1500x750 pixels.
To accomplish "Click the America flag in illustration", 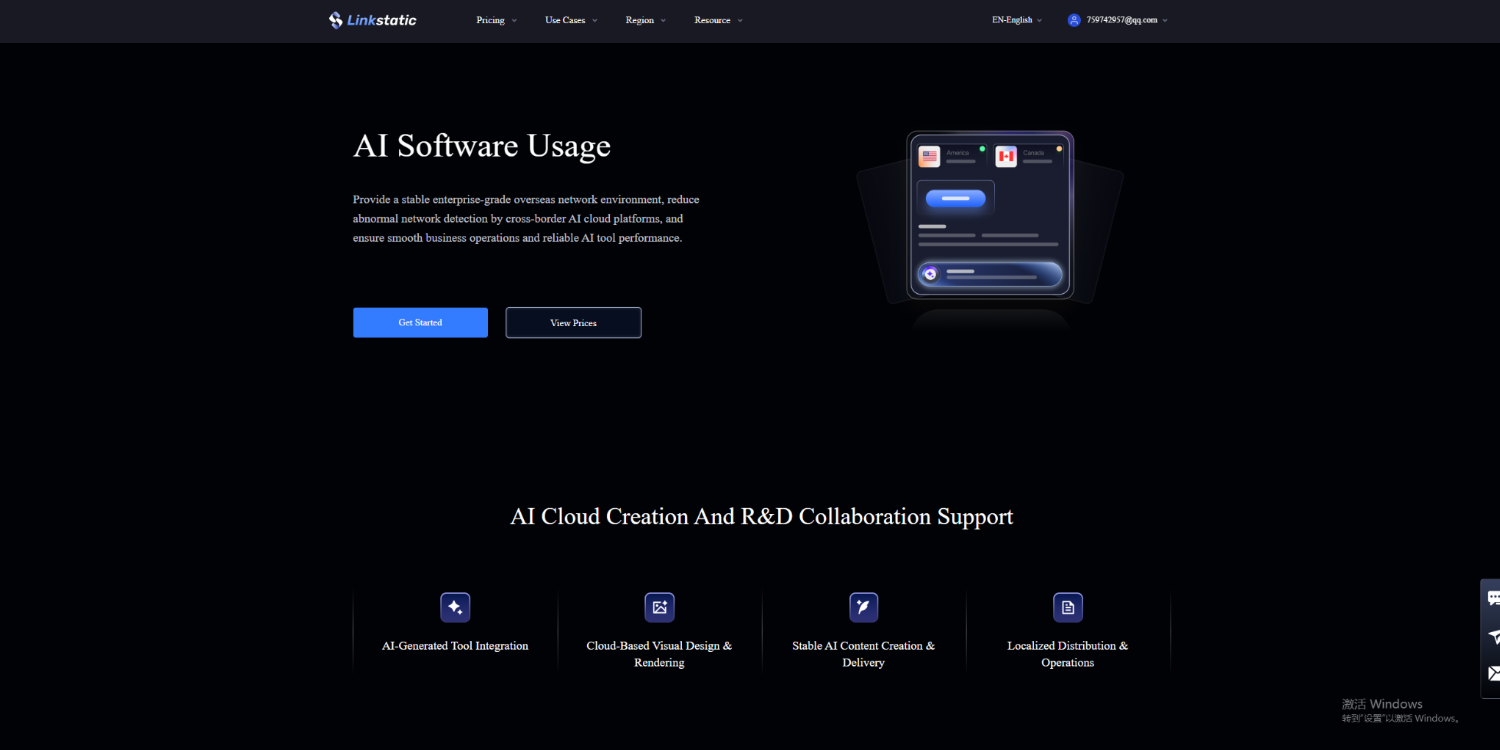I will pyautogui.click(x=930, y=157).
